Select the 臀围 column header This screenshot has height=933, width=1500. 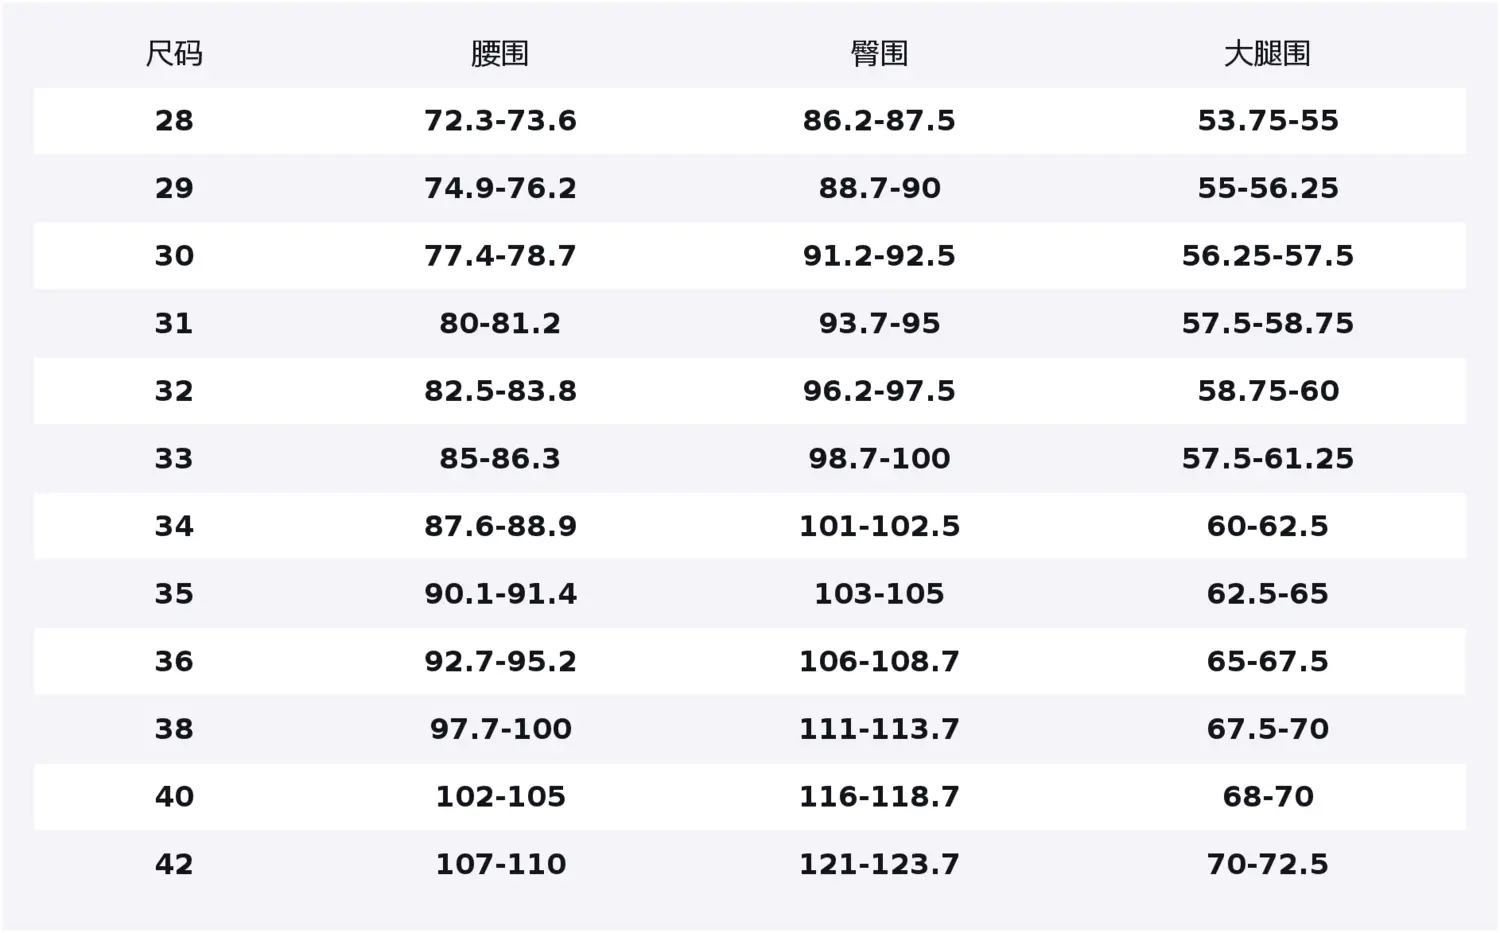click(x=879, y=53)
